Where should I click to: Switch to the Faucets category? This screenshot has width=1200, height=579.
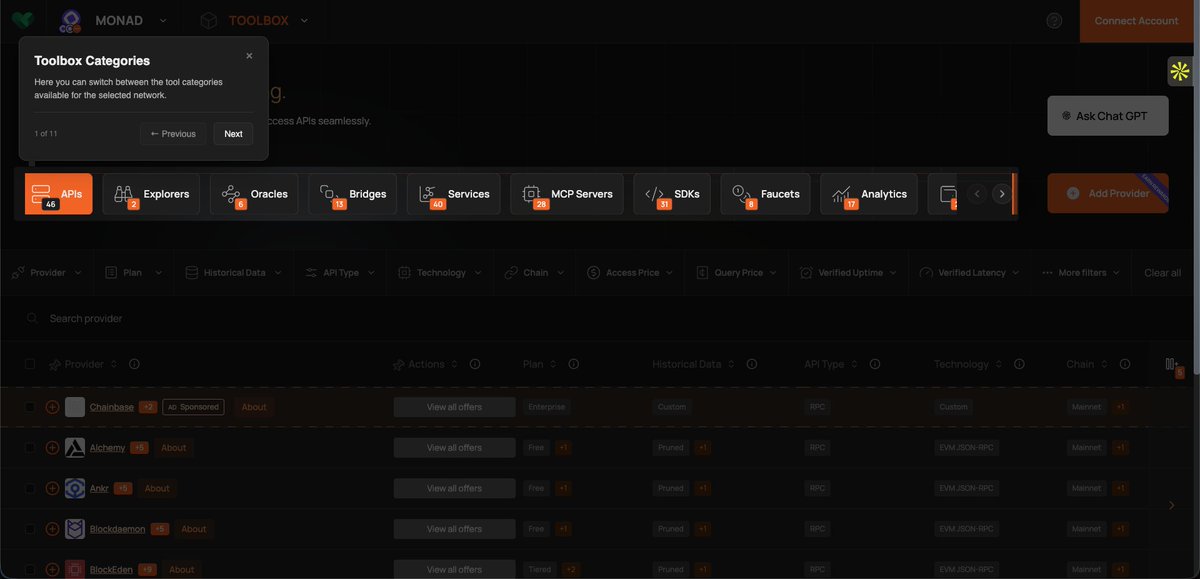pos(766,194)
